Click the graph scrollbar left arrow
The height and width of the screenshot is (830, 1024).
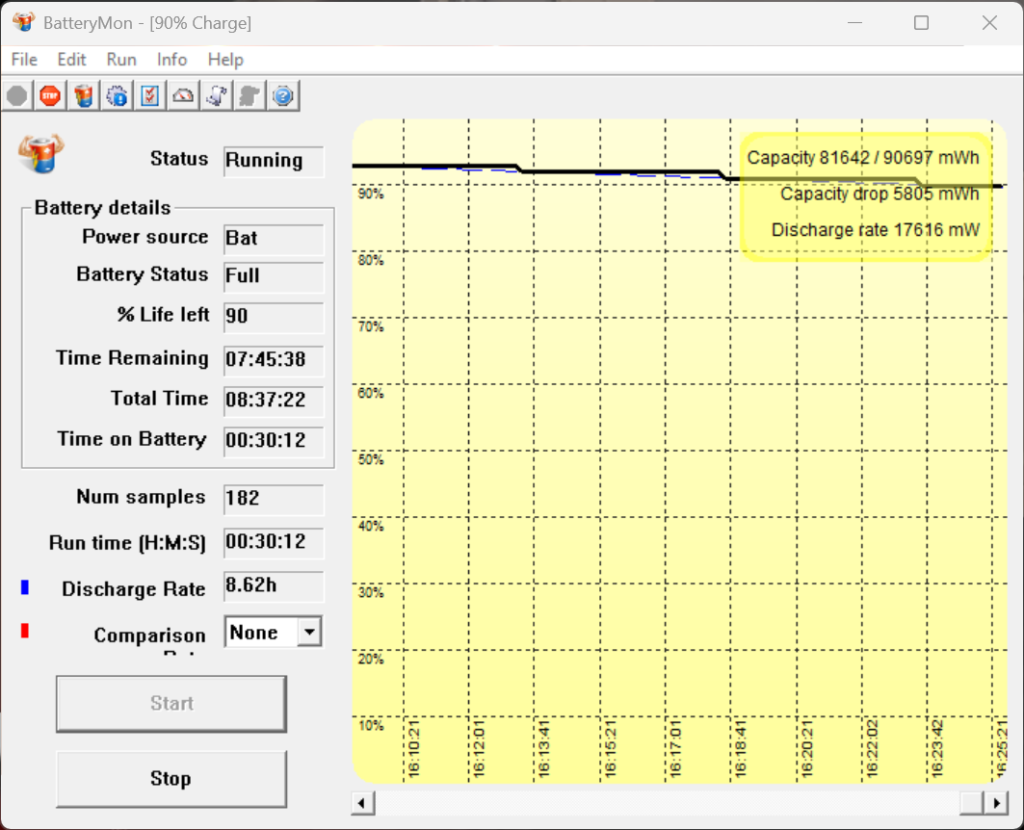point(362,803)
